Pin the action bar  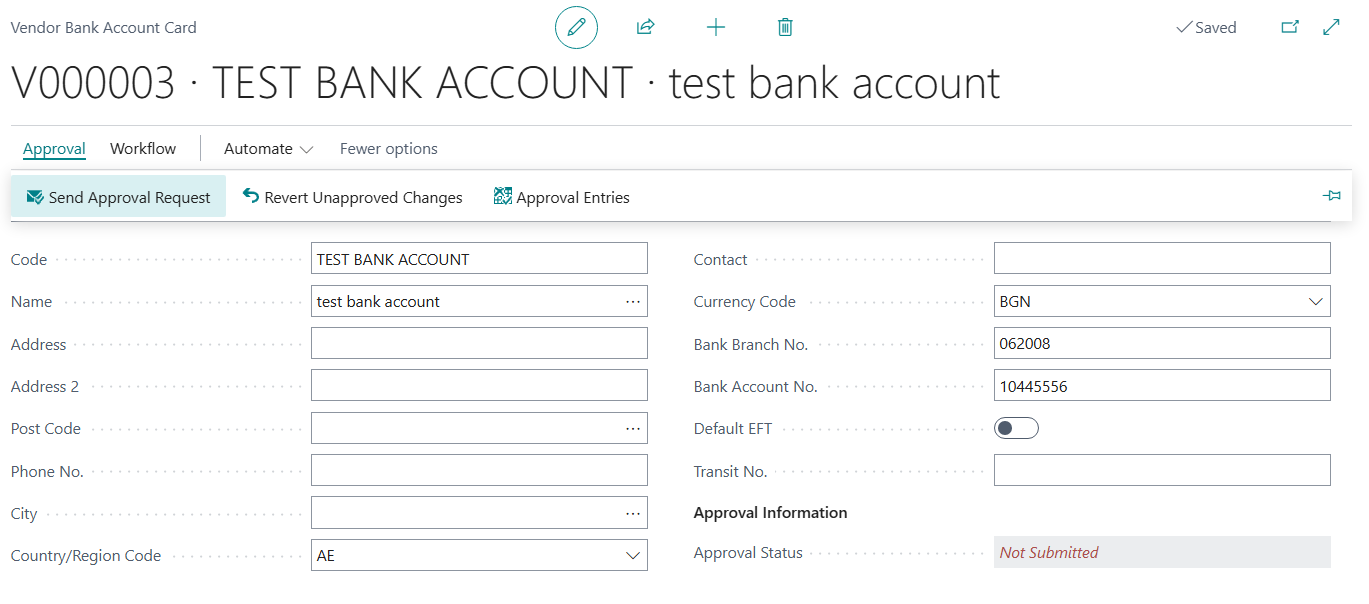[1331, 196]
